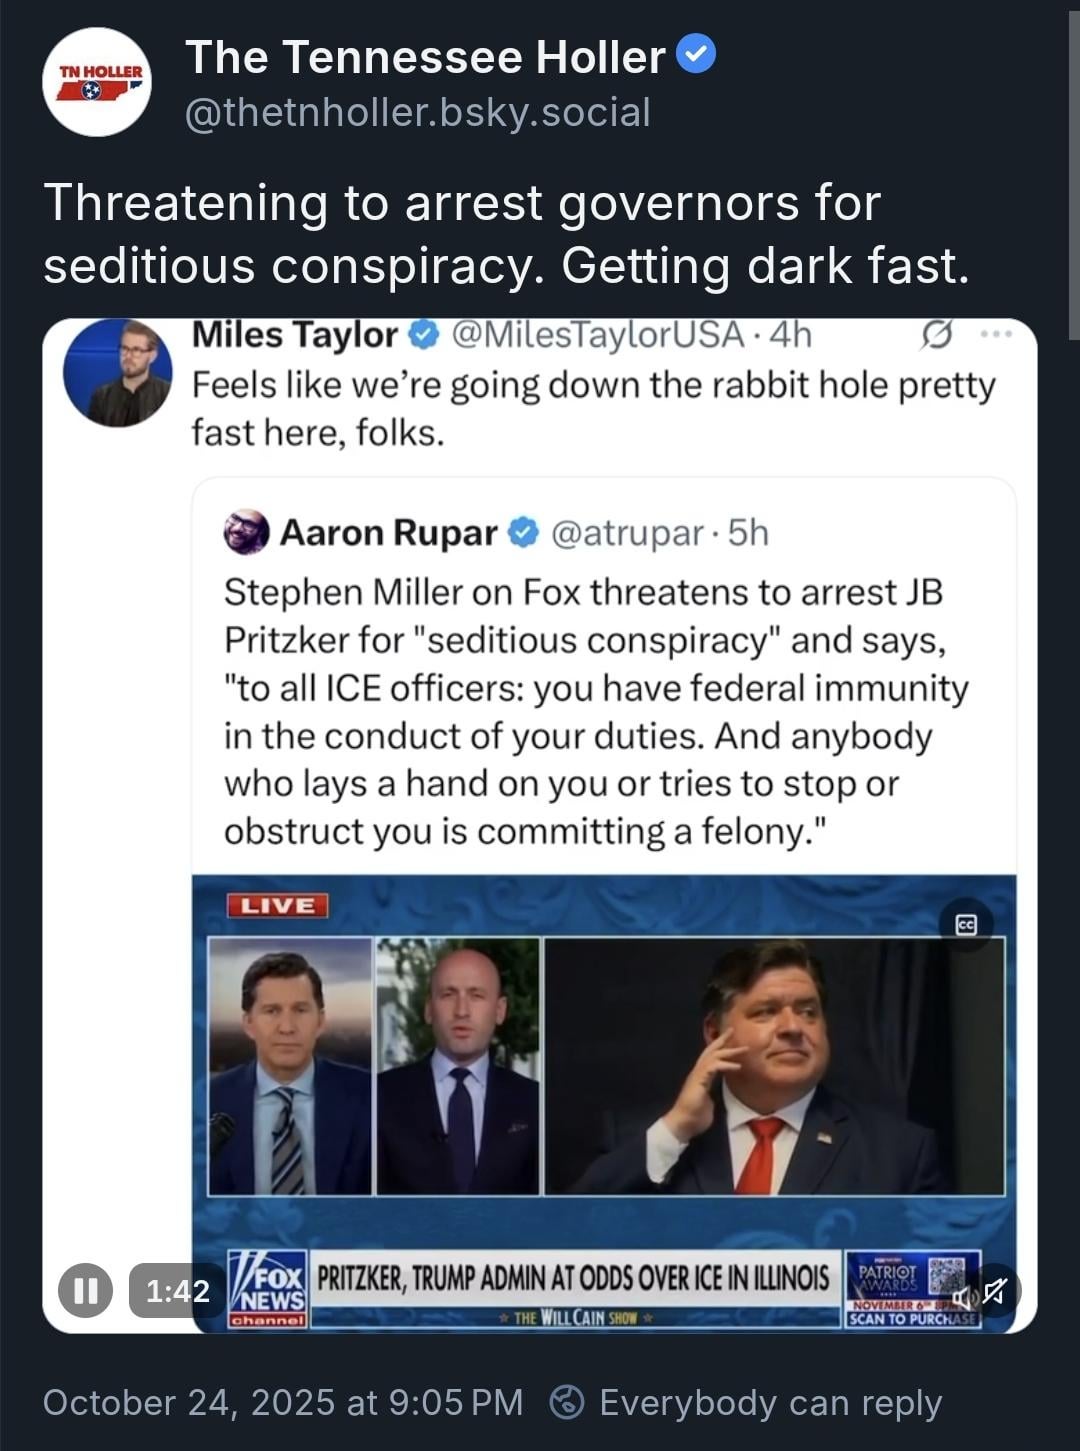Click the verified badge next to Miles Taylor

pyautogui.click(x=425, y=335)
